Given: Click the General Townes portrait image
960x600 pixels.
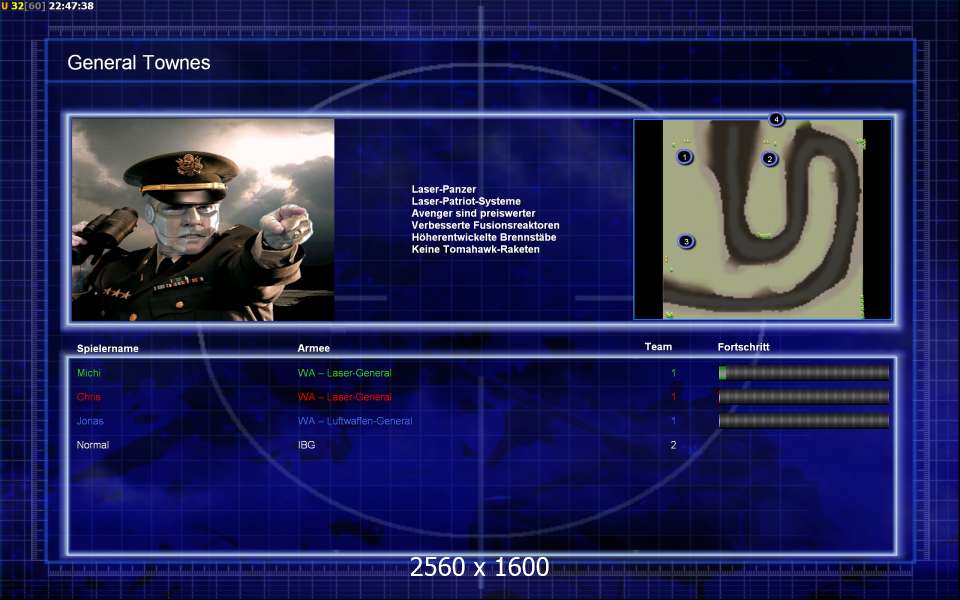Looking at the screenshot, I should point(203,219).
